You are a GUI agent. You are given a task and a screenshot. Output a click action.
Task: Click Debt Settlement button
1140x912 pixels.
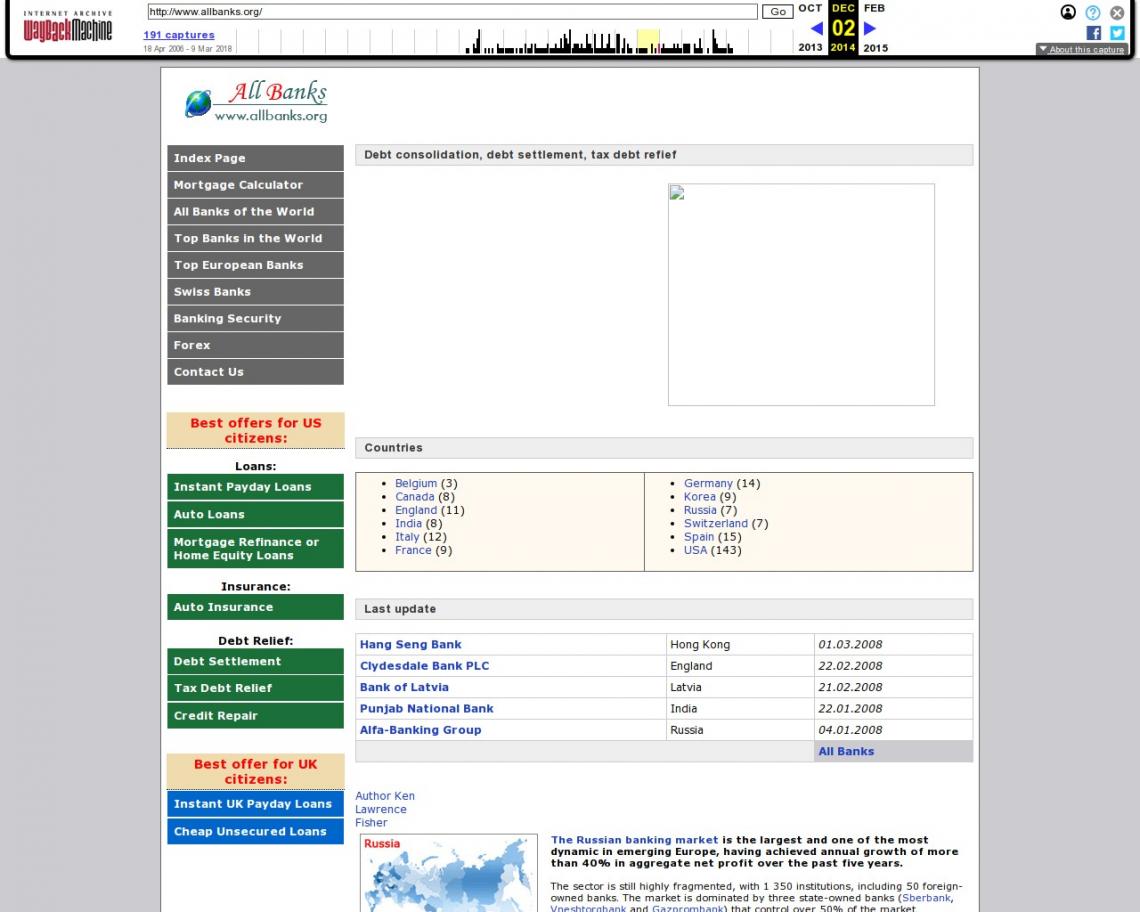pyautogui.click(x=255, y=661)
